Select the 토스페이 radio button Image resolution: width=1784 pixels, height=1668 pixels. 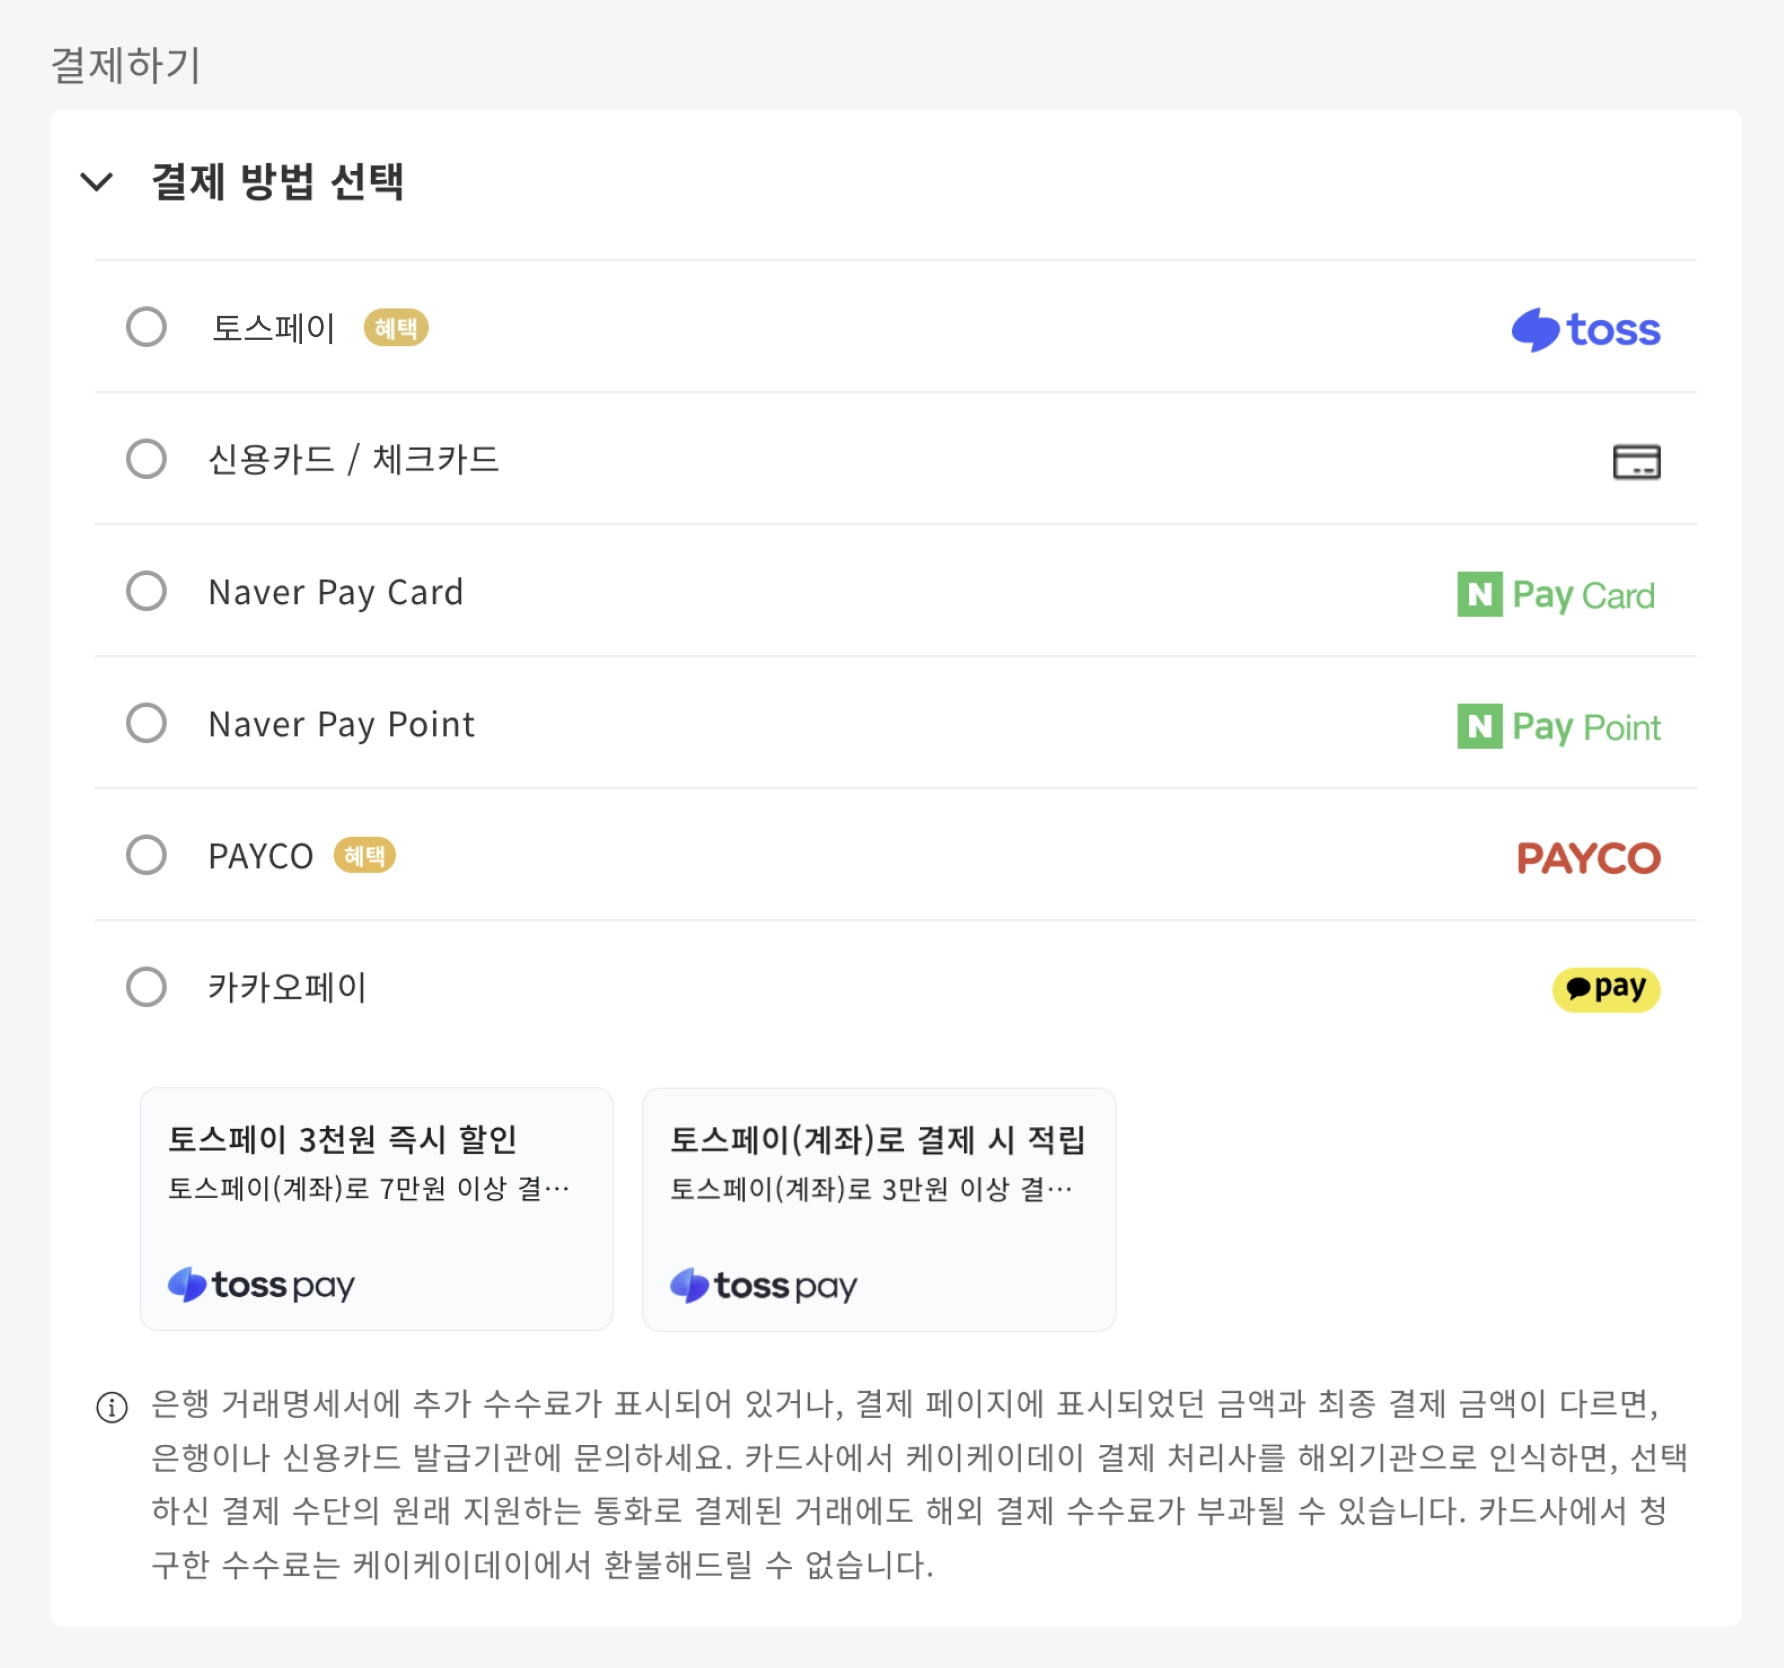point(146,327)
